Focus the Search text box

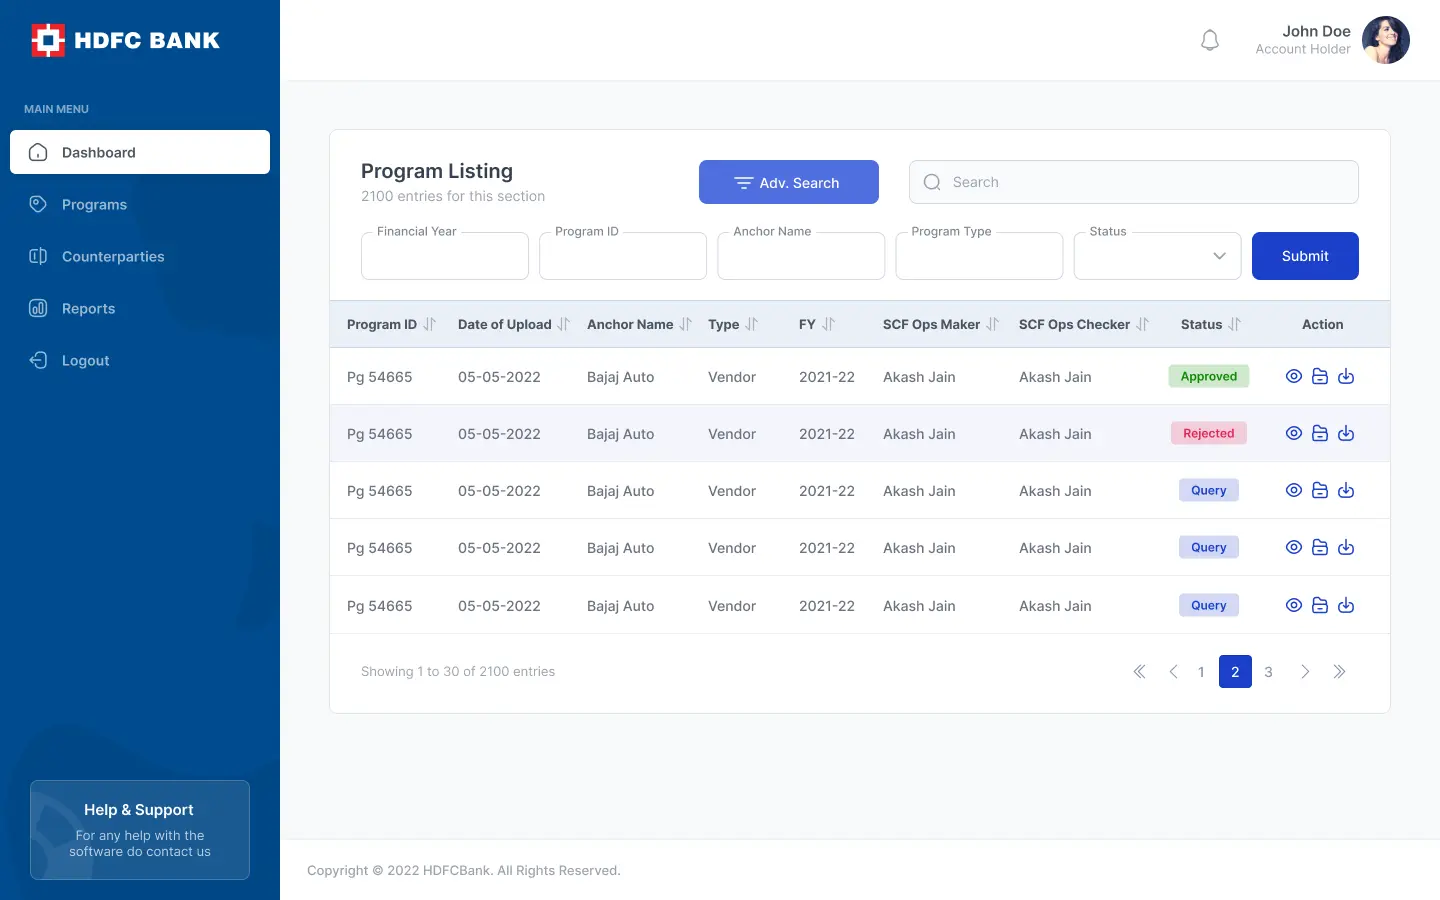(1134, 182)
